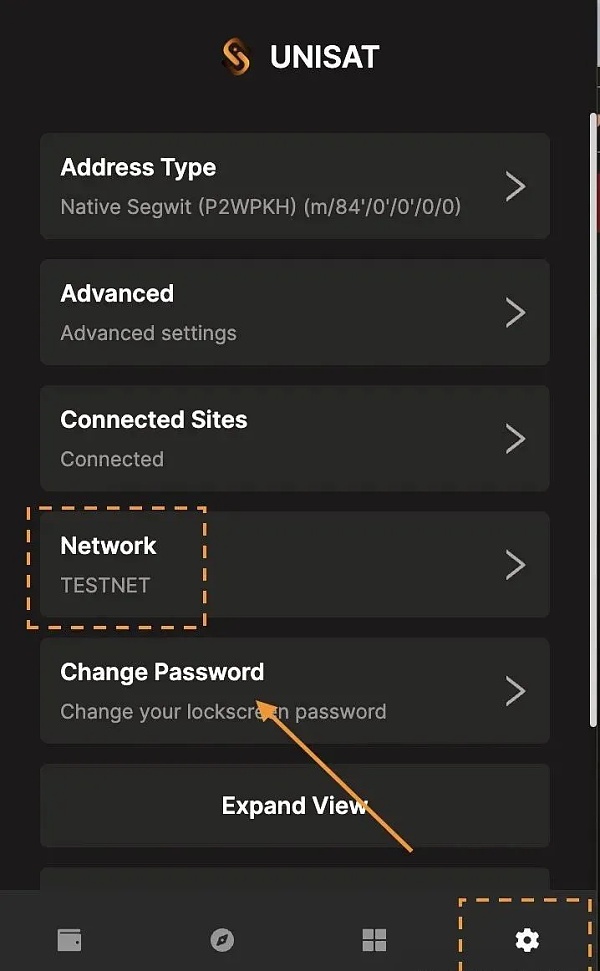This screenshot has width=600, height=971.
Task: Expand Network options via chevron
Action: tap(515, 565)
